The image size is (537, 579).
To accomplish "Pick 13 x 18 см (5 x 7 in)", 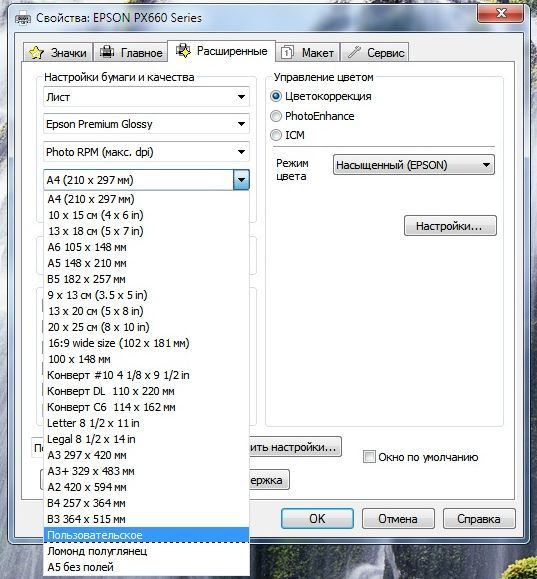I will click(x=146, y=231).
